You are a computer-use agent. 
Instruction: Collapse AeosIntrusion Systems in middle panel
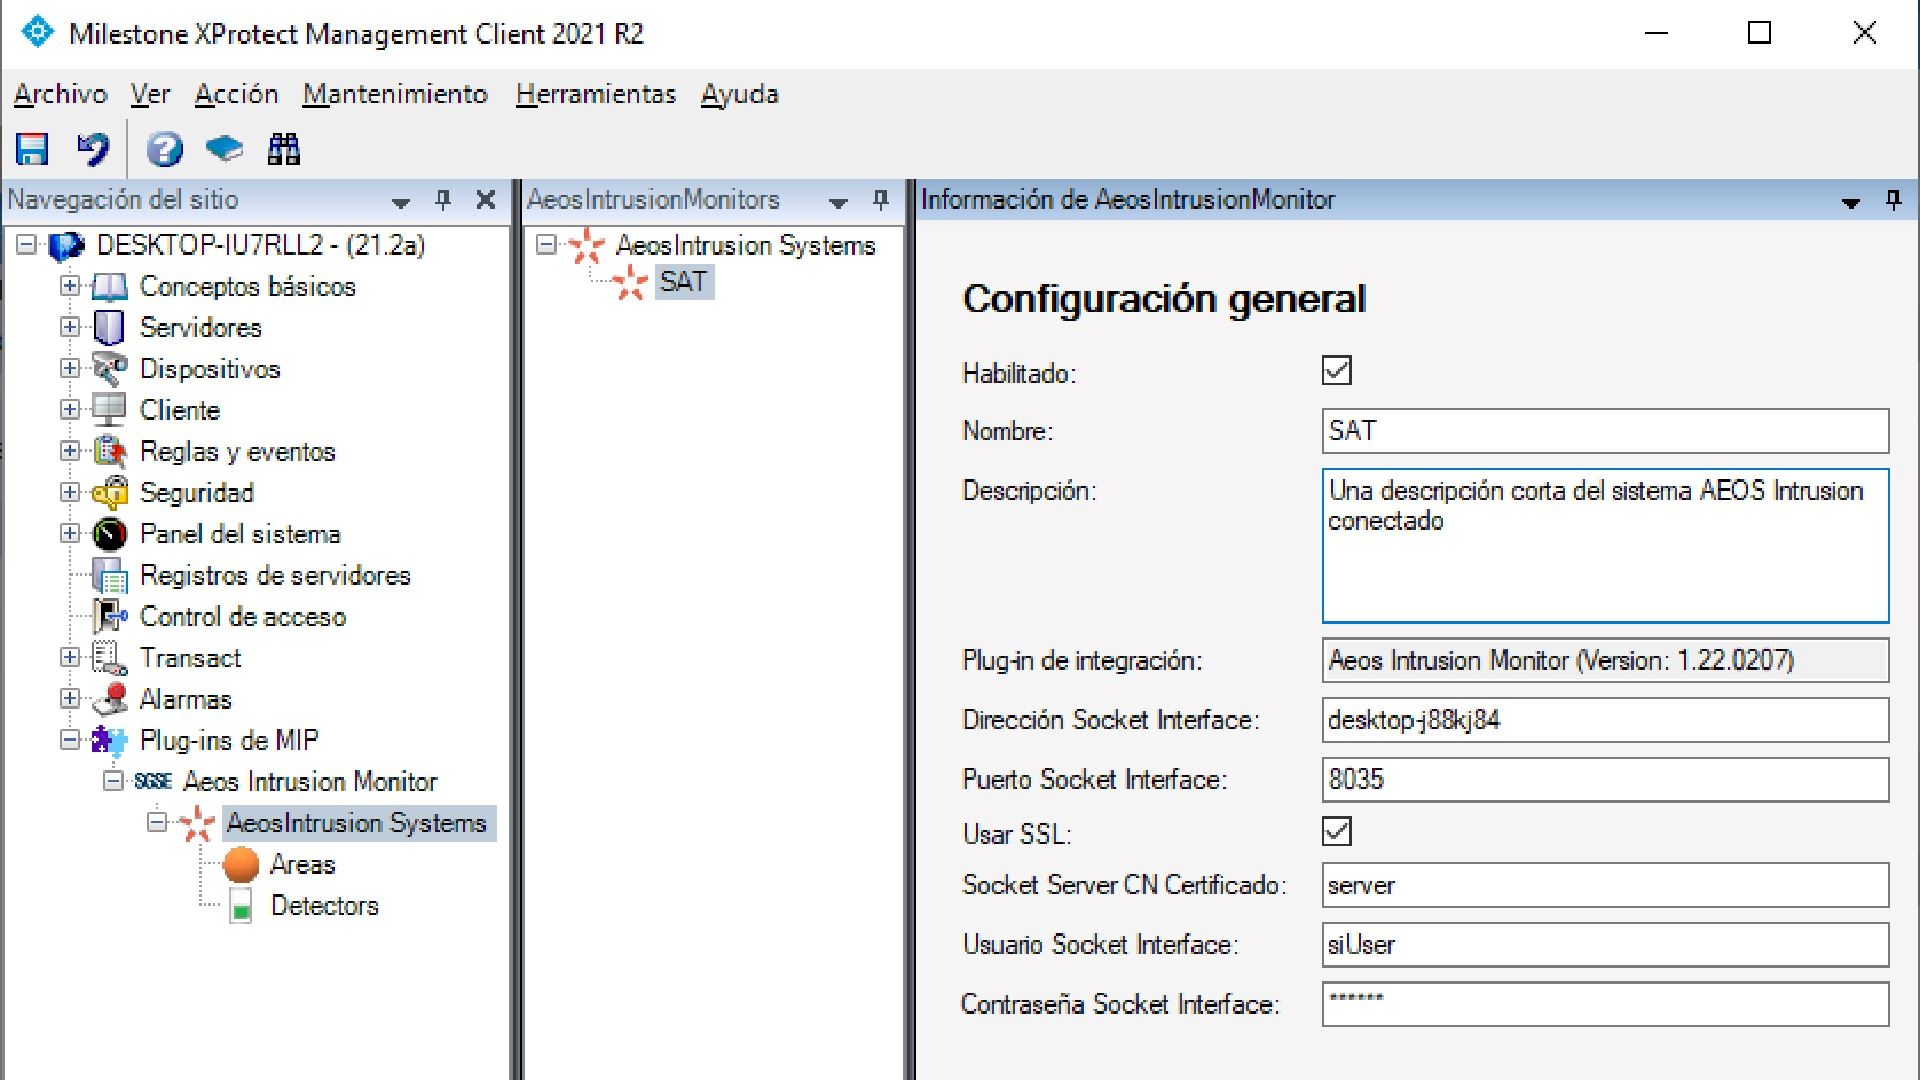(546, 245)
